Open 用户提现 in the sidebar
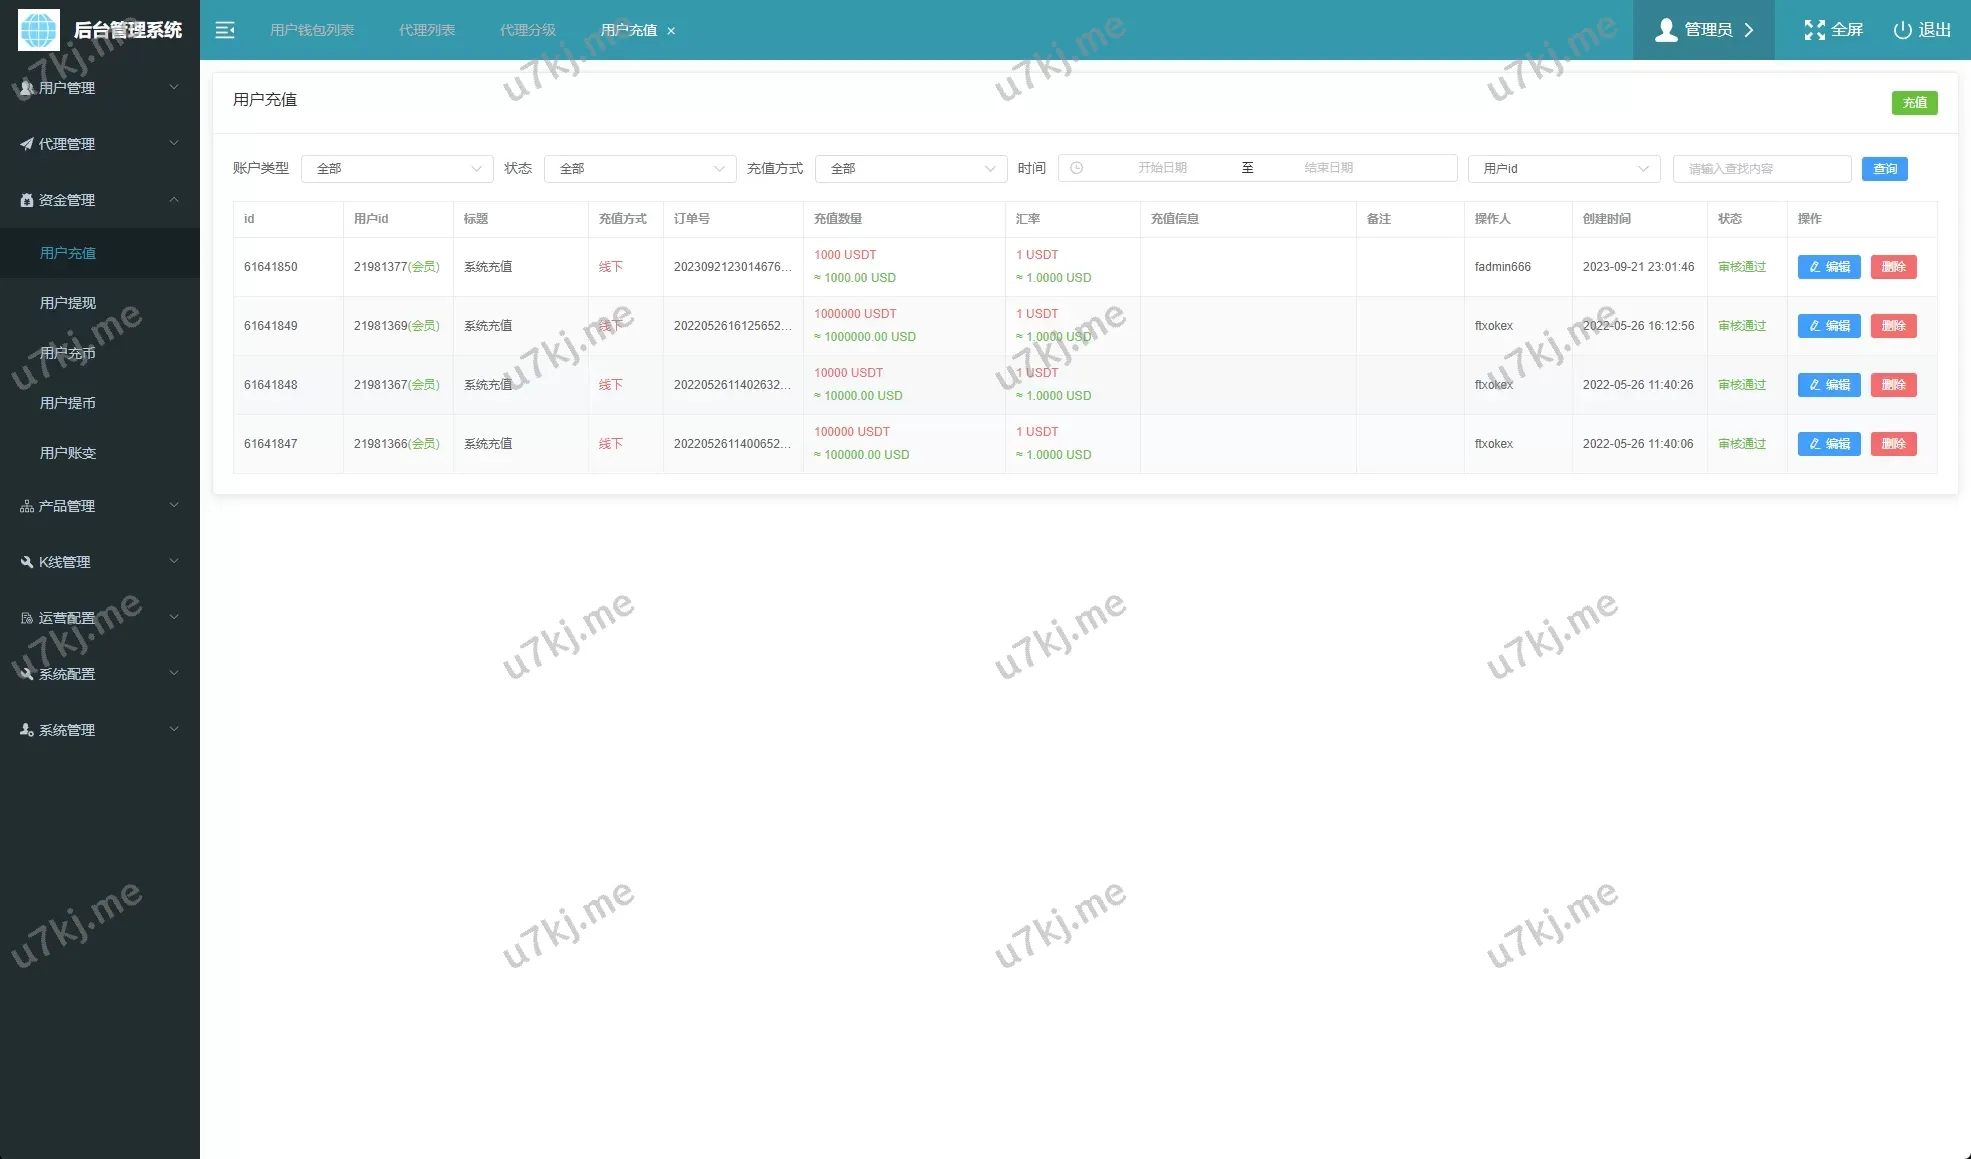1971x1159 pixels. pyautogui.click(x=68, y=303)
